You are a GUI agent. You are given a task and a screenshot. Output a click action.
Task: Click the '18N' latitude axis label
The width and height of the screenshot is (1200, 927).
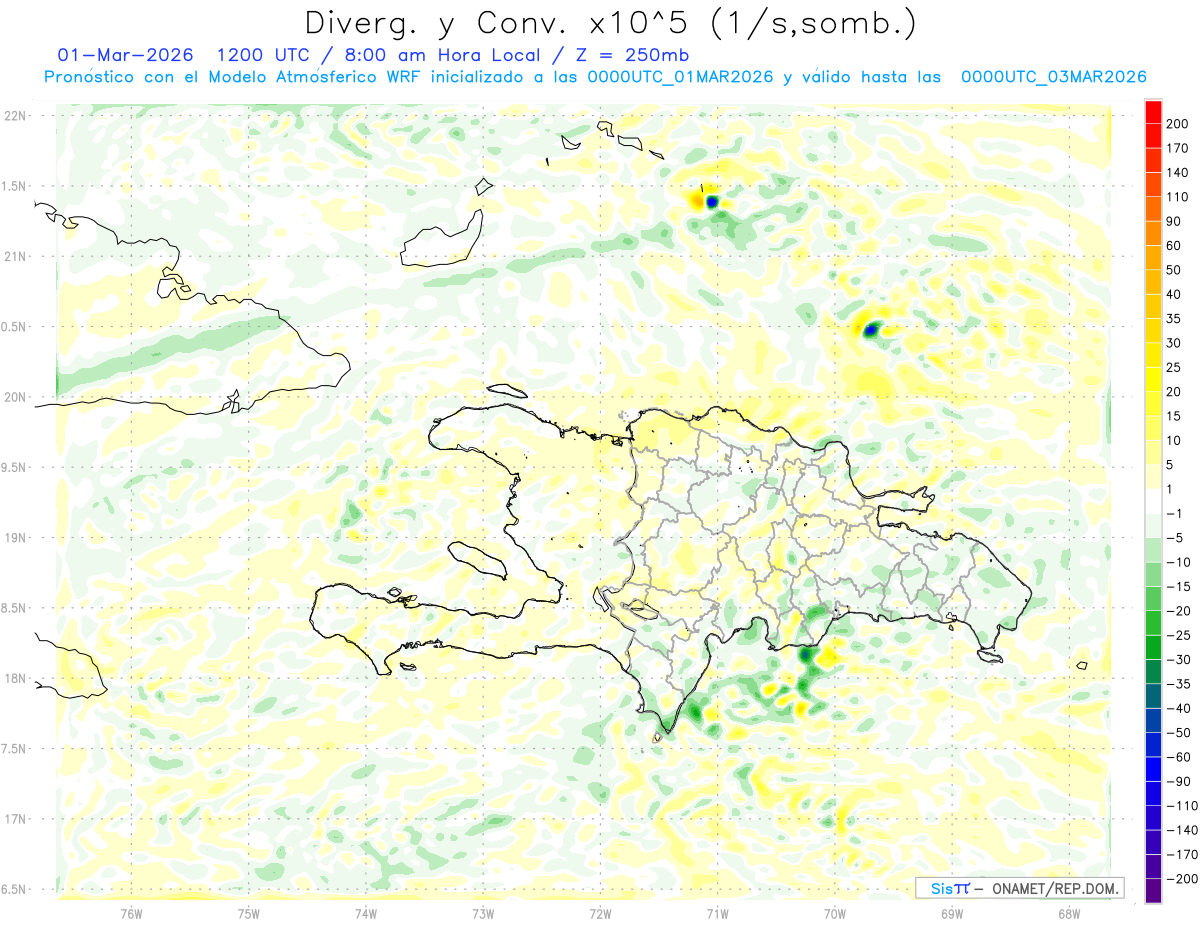14,678
